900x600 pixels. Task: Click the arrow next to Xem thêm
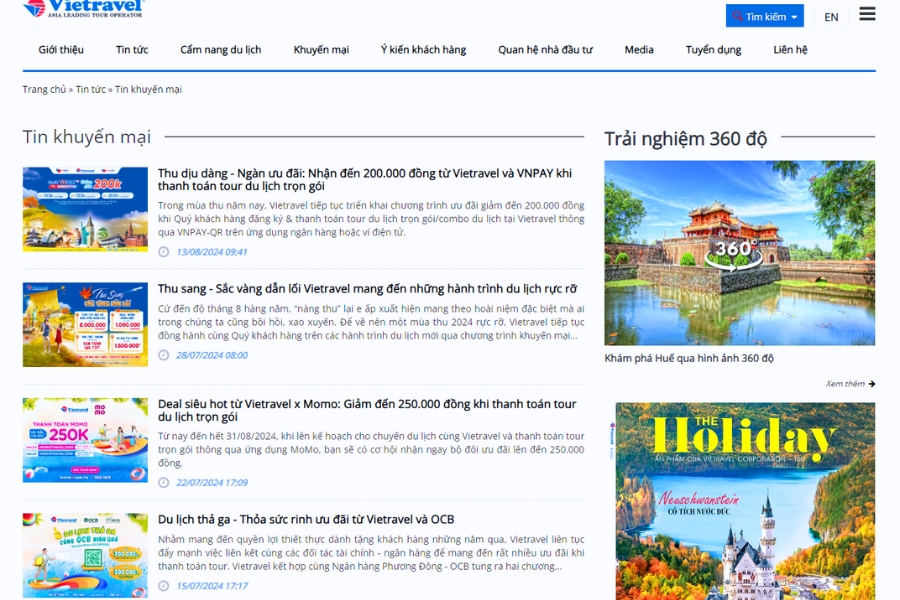coord(872,384)
